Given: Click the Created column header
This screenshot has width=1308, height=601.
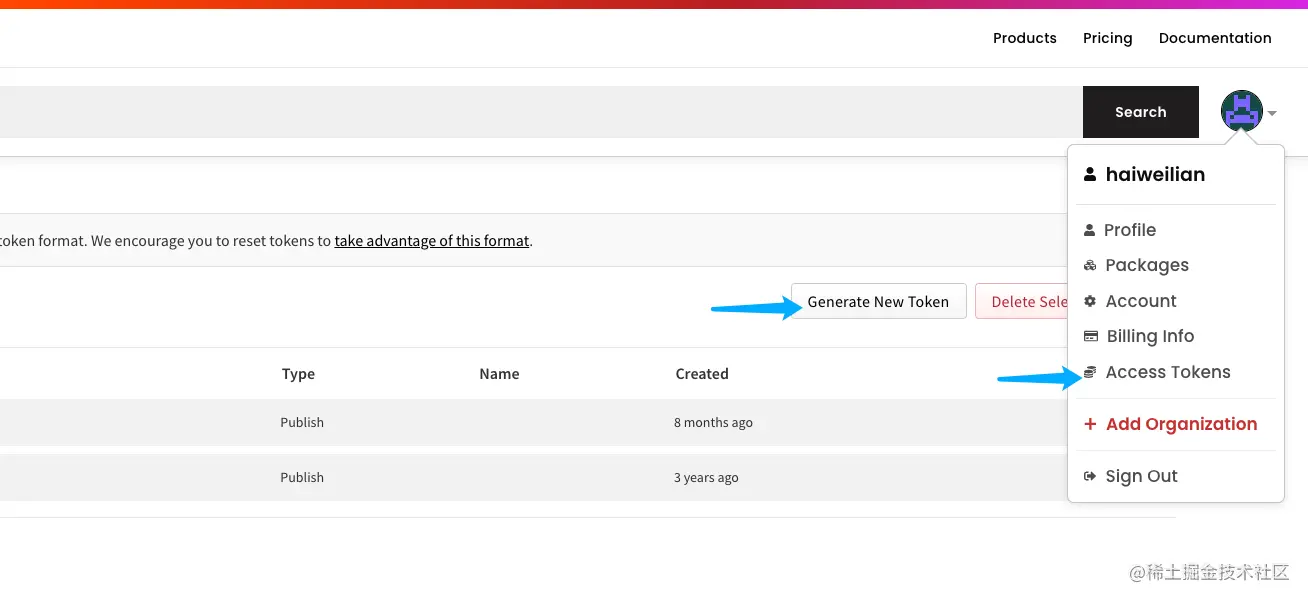Looking at the screenshot, I should pos(702,374).
